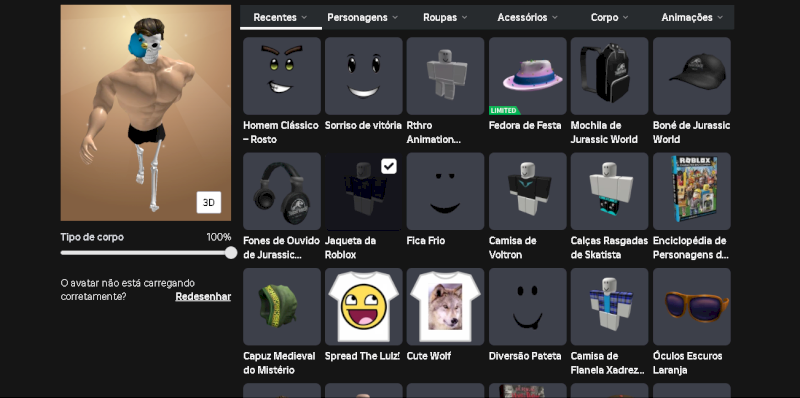
Task: Expand the Corpo dropdown chevron
Action: tap(626, 17)
